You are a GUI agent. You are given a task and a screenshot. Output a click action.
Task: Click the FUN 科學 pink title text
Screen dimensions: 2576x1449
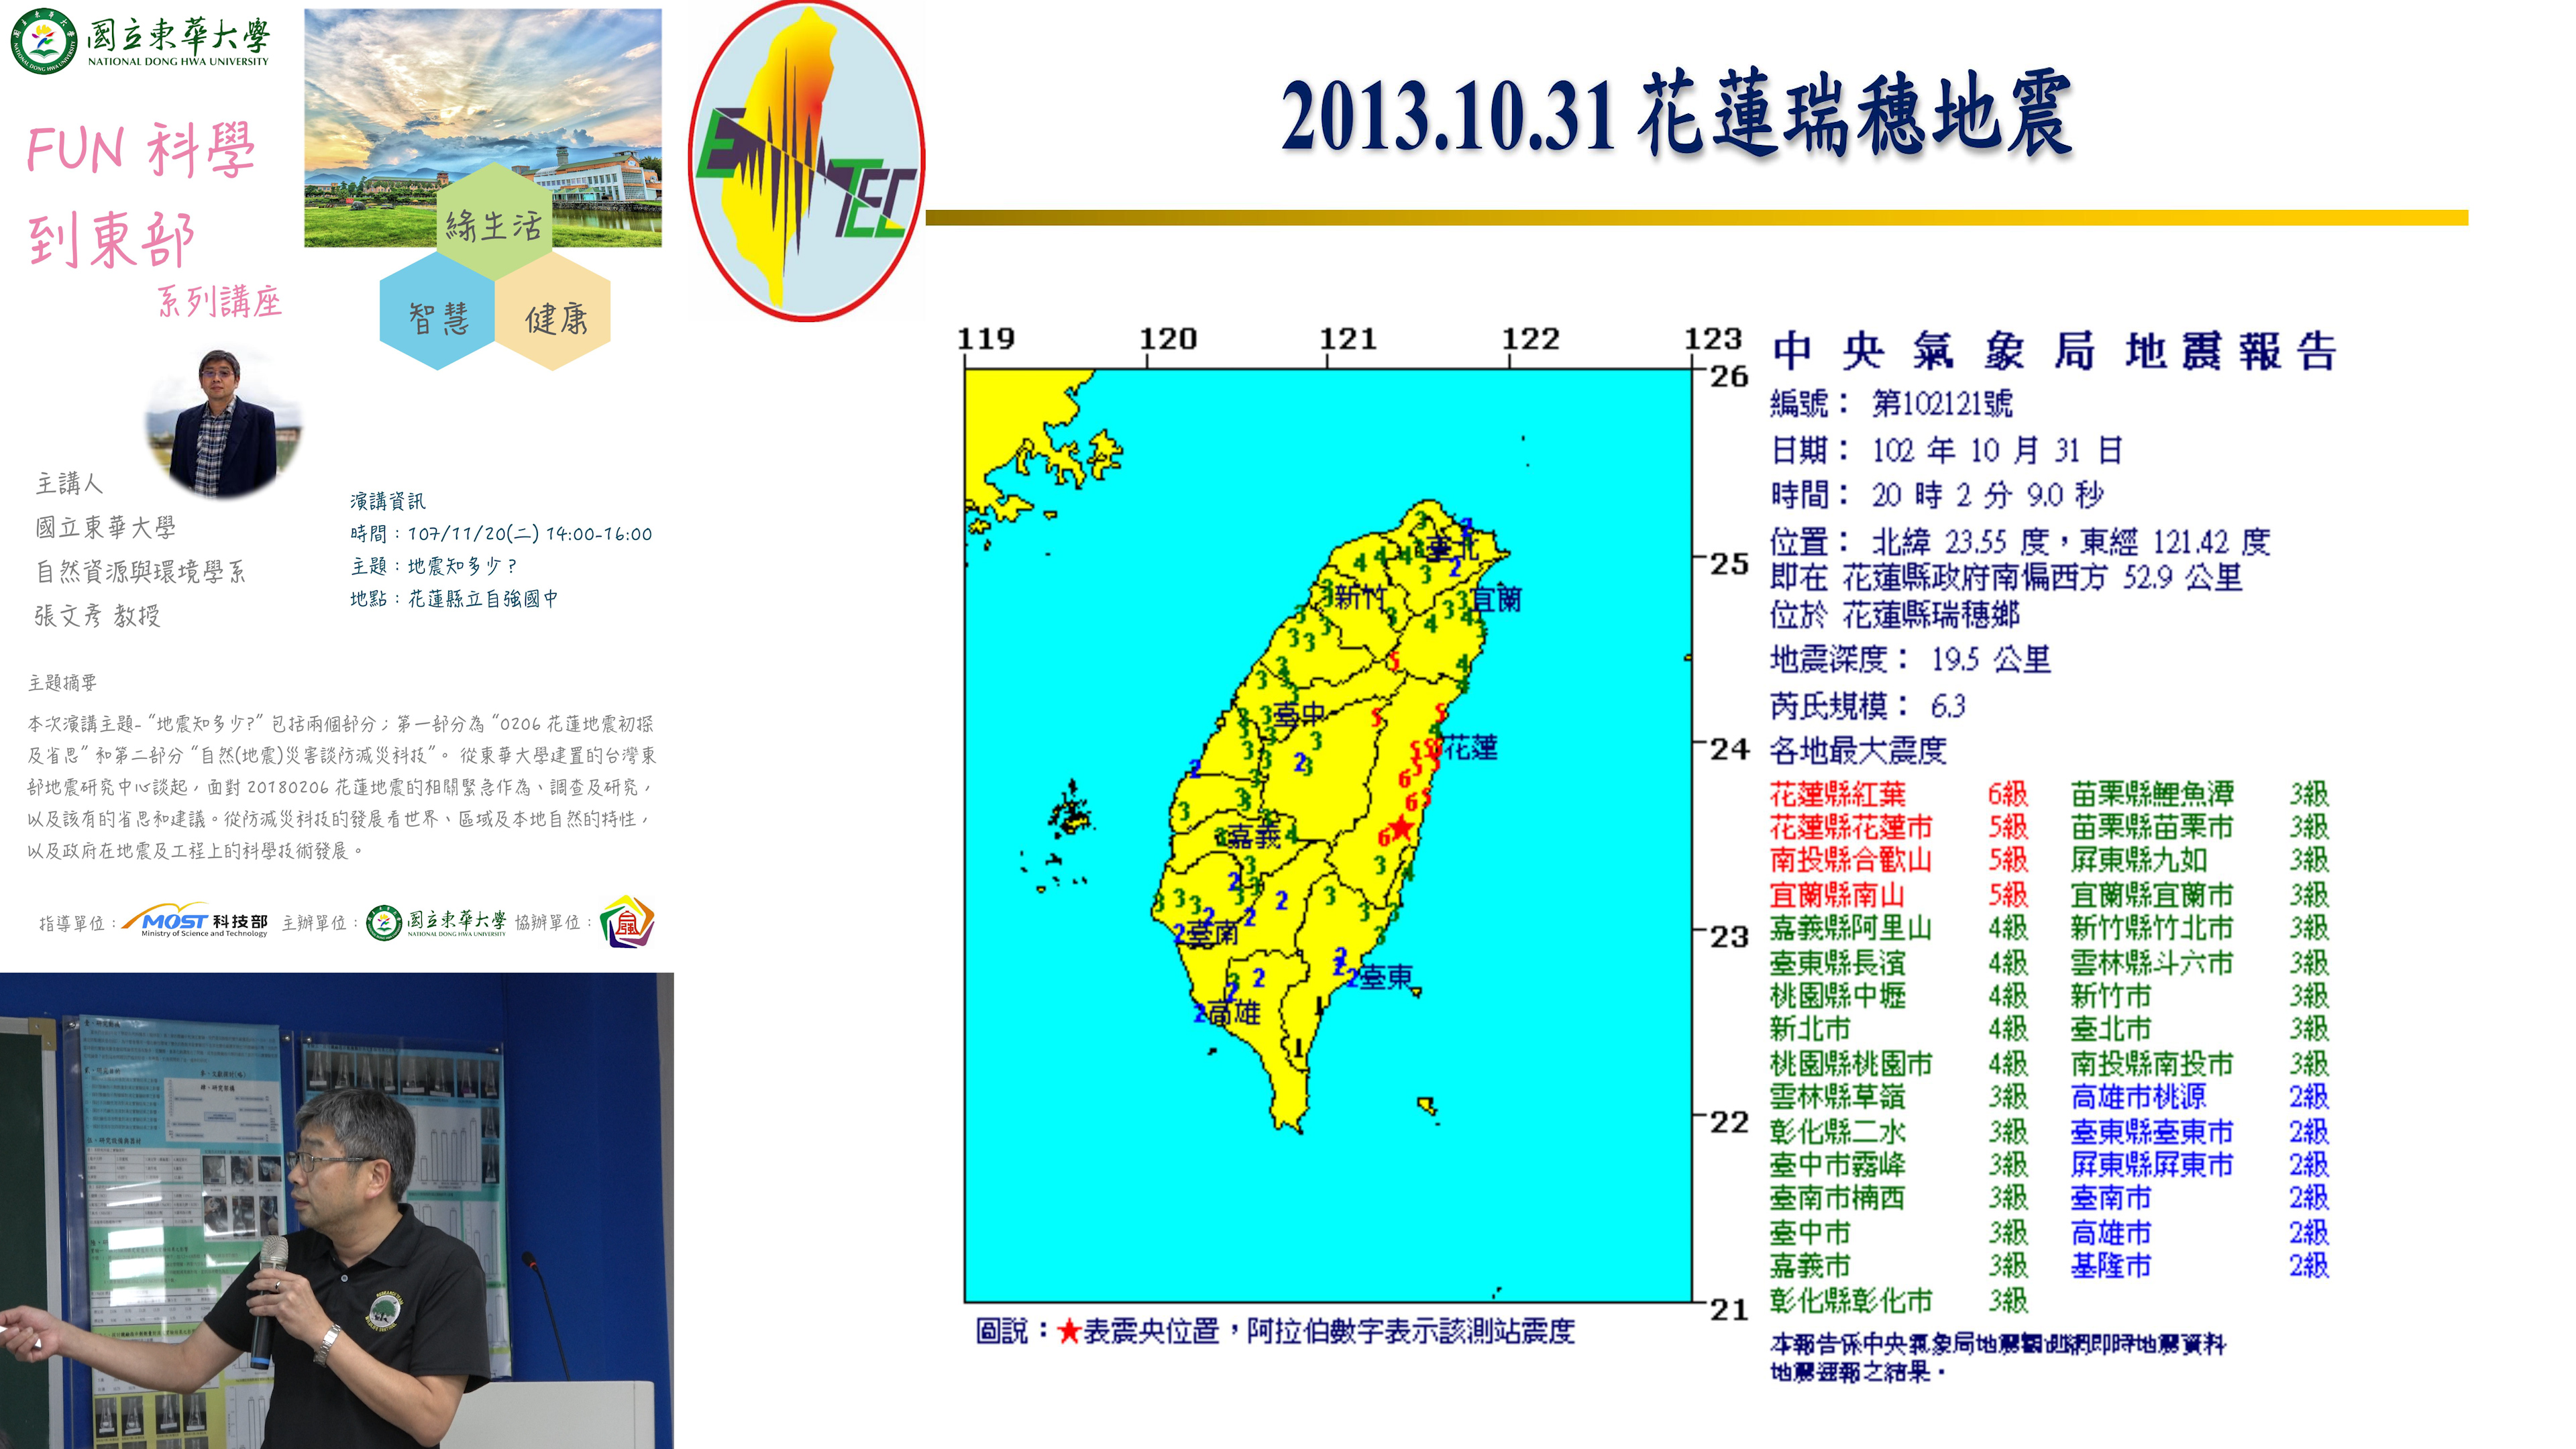(x=140, y=150)
